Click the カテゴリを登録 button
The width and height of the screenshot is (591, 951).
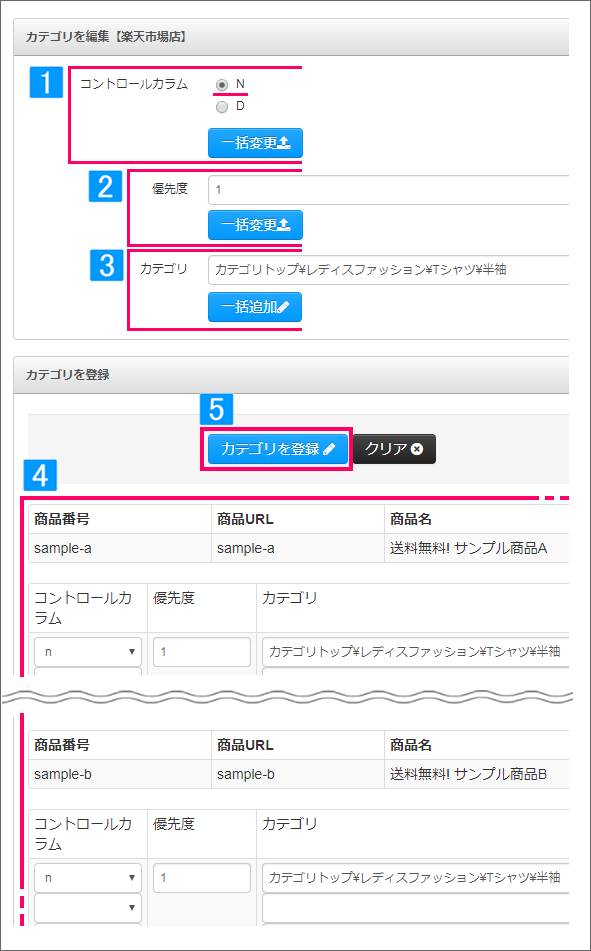coord(278,449)
